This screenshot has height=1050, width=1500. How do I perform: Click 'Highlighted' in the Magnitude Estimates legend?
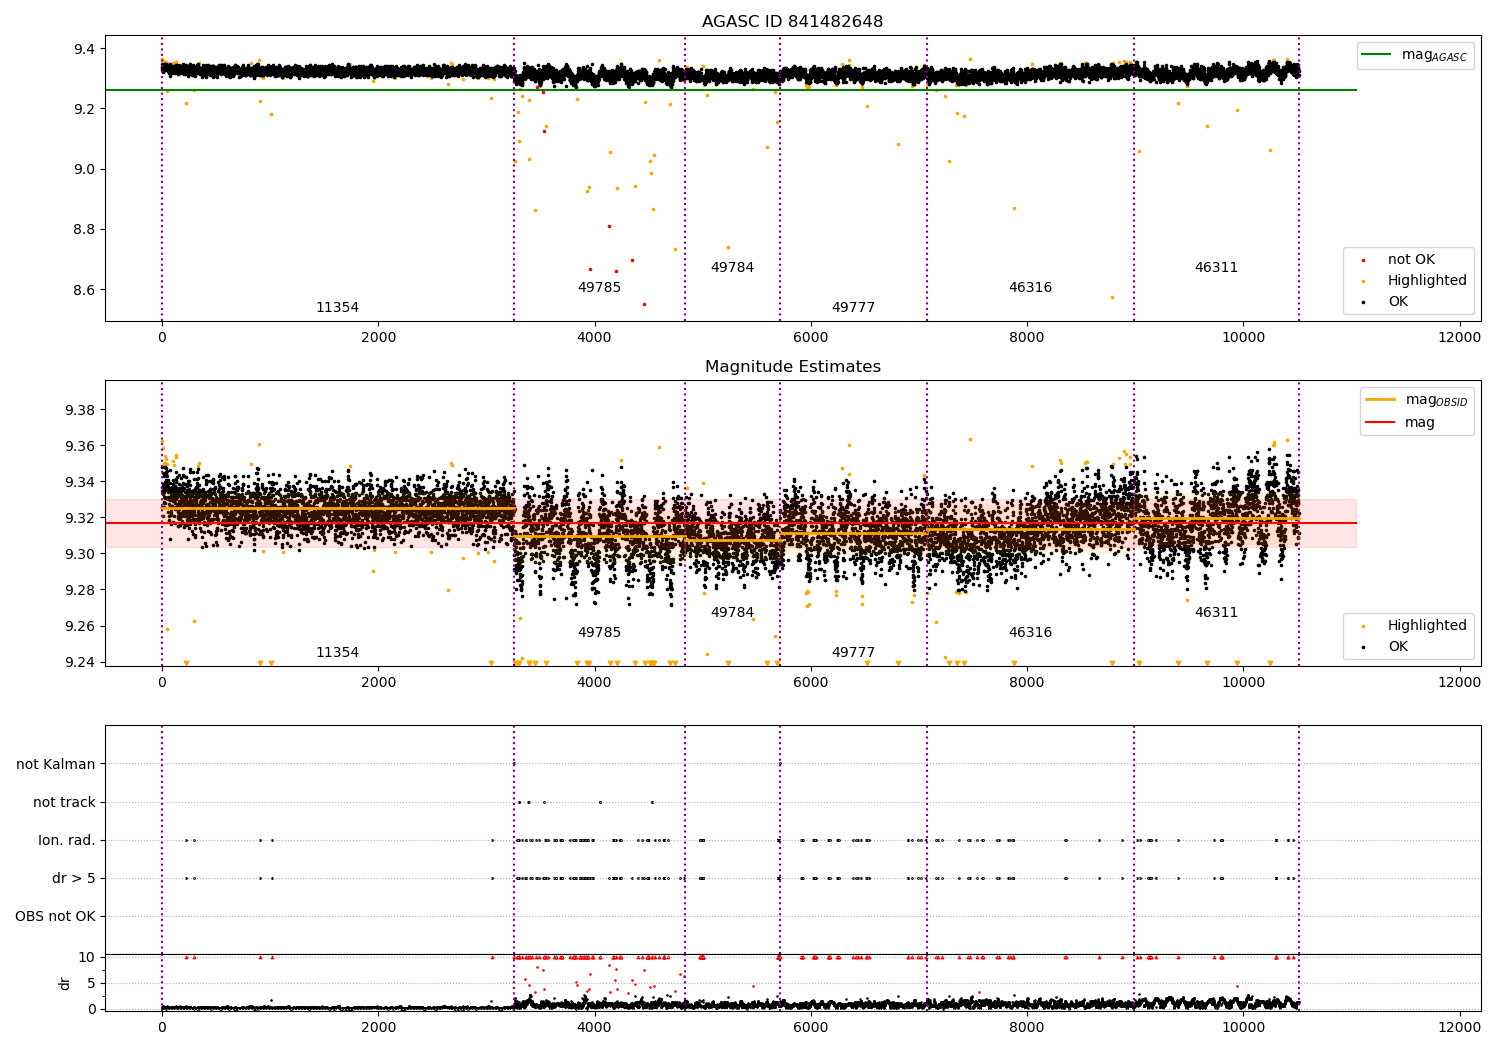(x=1427, y=626)
